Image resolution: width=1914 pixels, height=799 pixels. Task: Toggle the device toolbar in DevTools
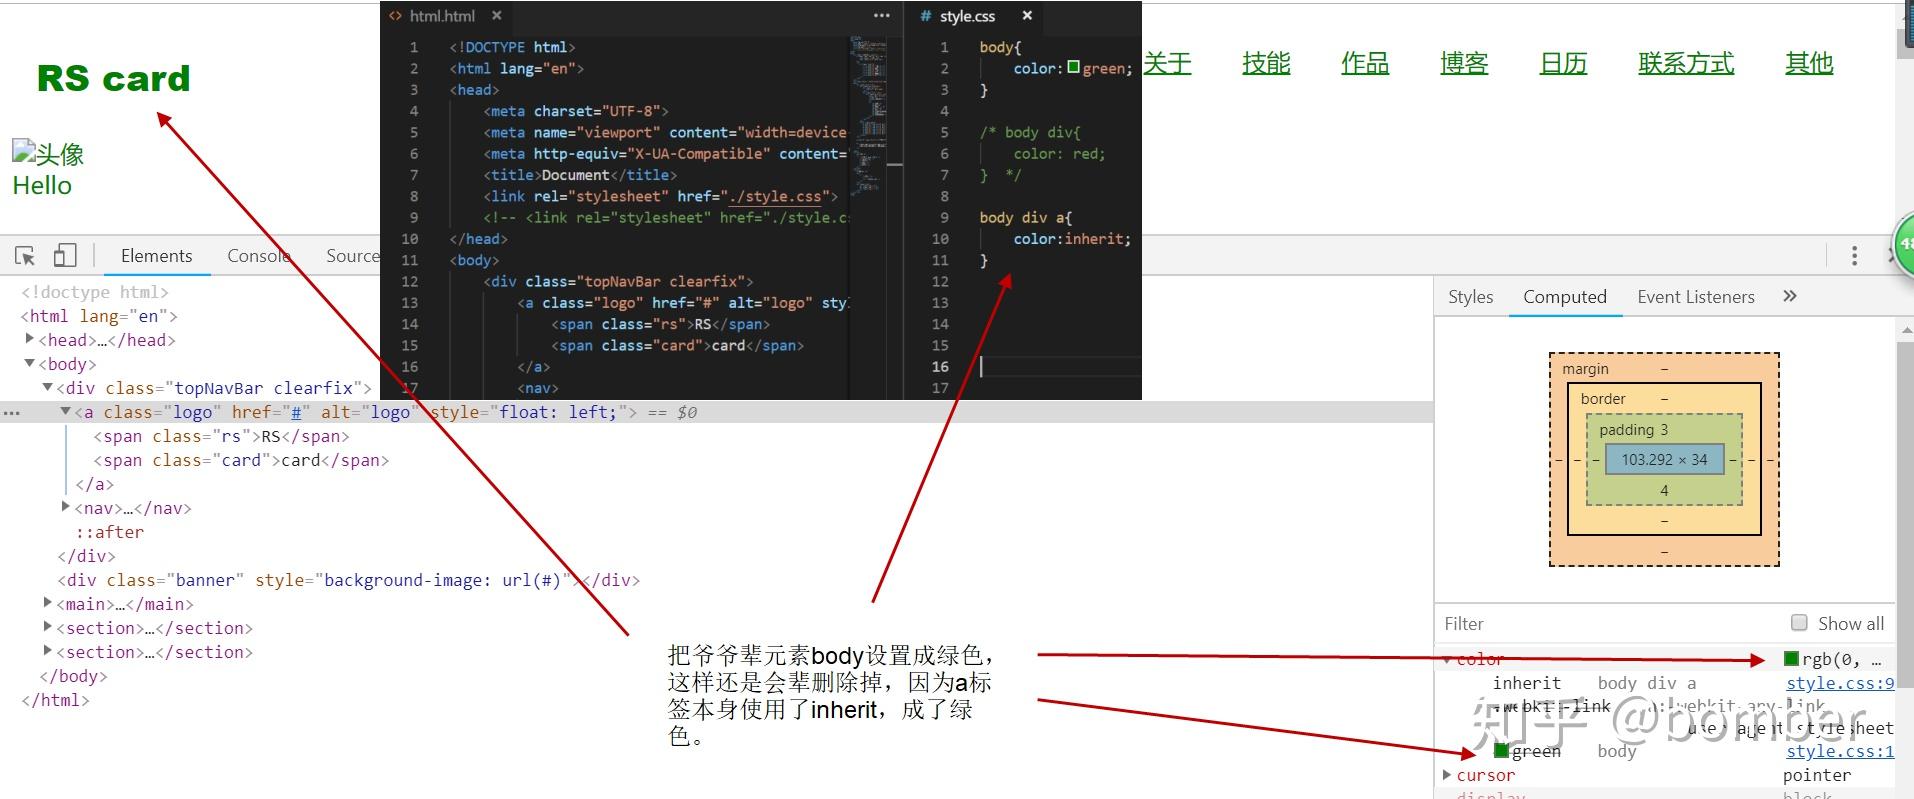(x=65, y=256)
